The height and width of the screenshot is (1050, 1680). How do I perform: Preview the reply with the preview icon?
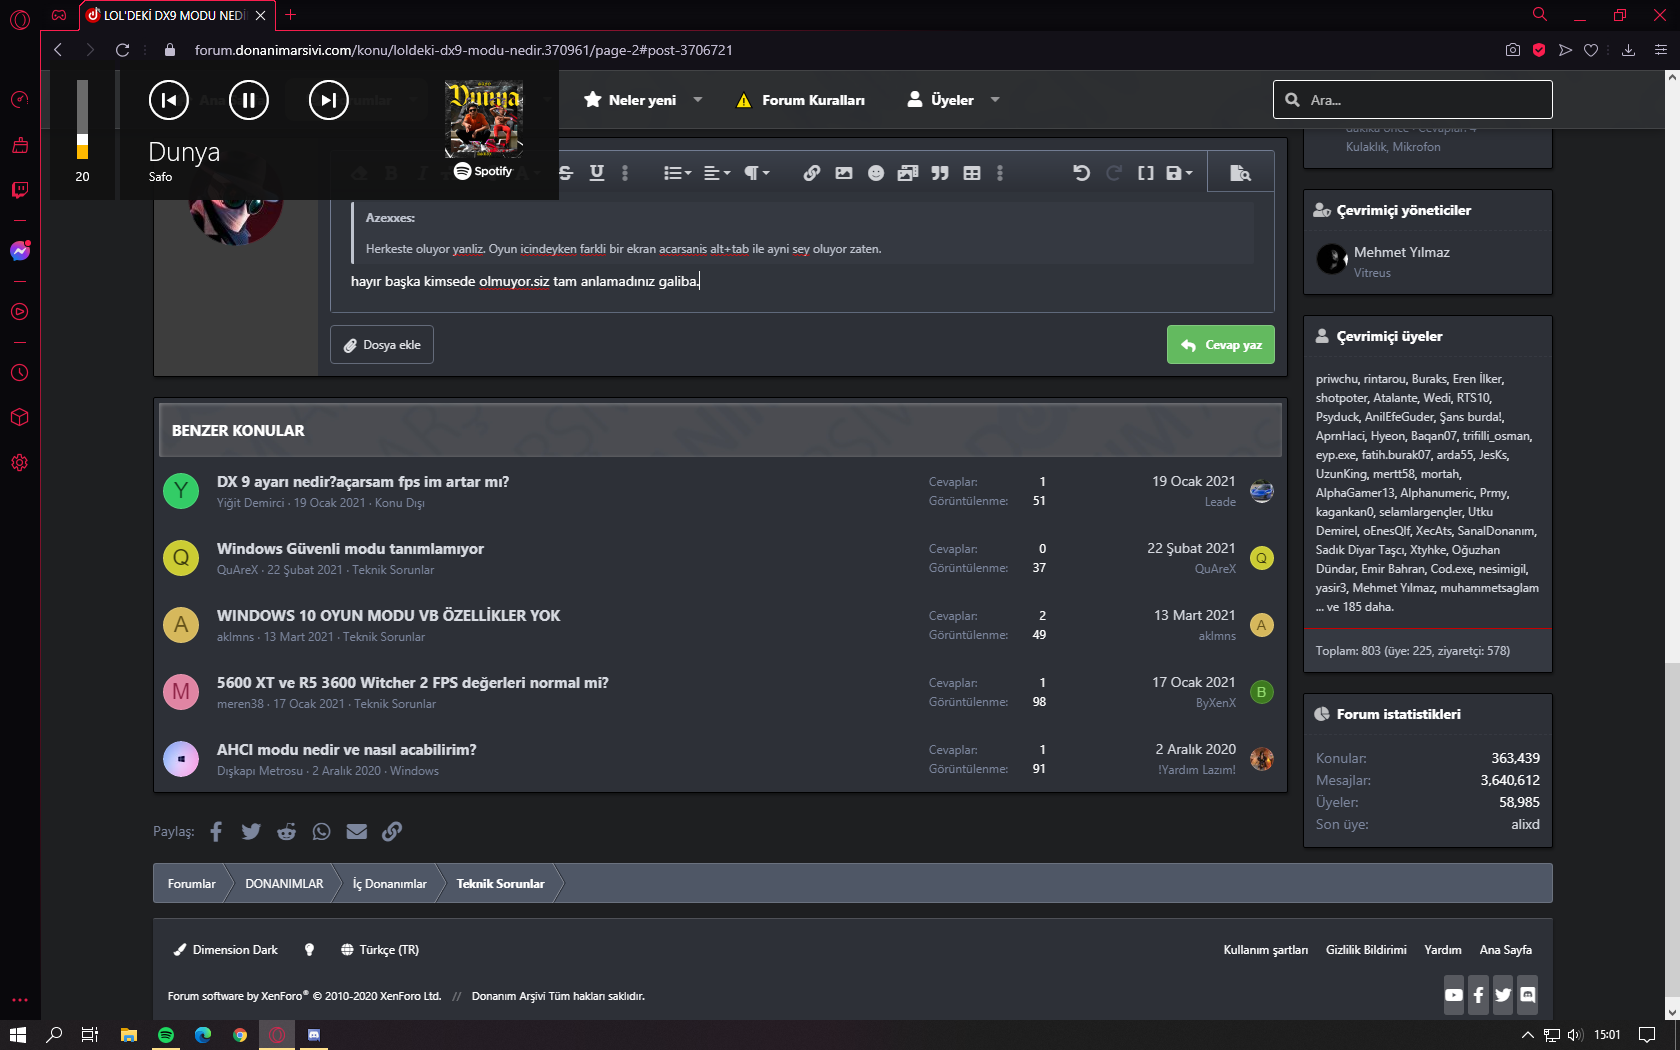tap(1240, 173)
